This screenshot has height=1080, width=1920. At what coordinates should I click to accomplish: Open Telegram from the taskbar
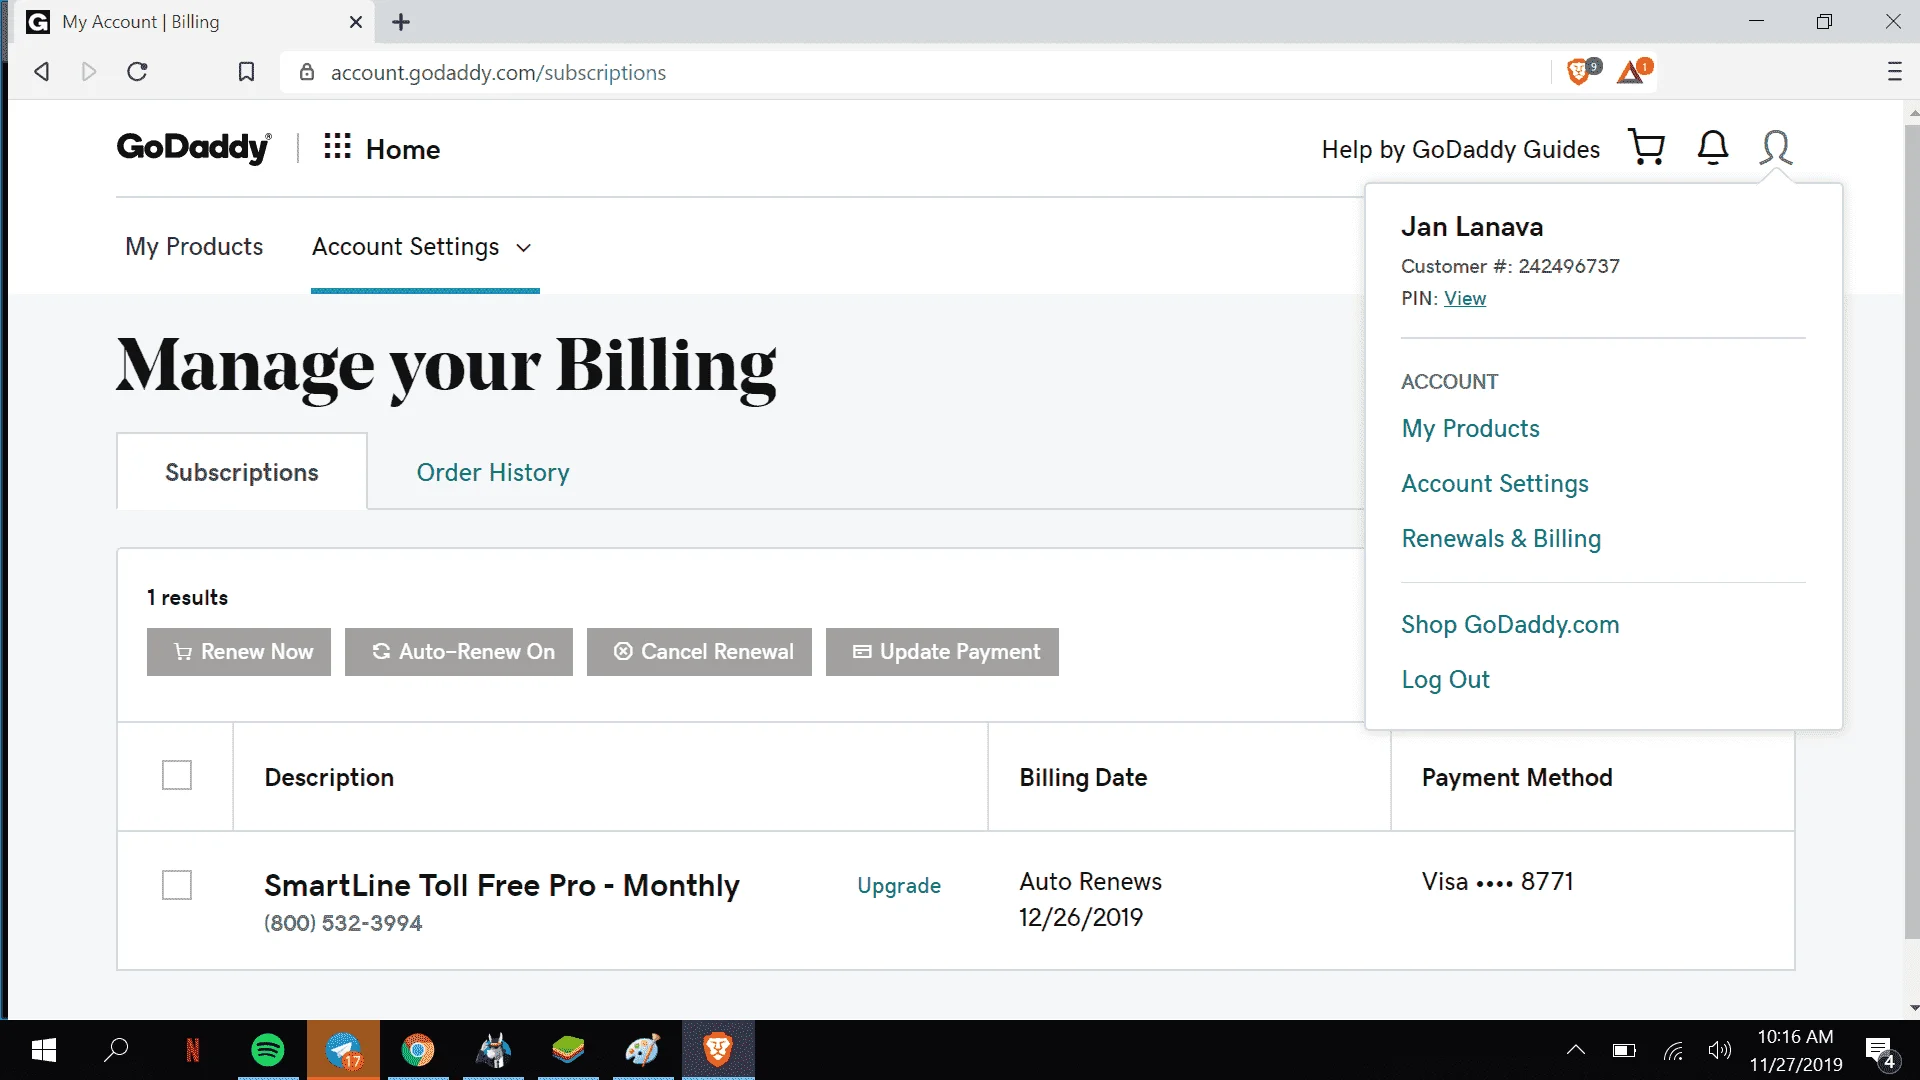click(x=343, y=1050)
